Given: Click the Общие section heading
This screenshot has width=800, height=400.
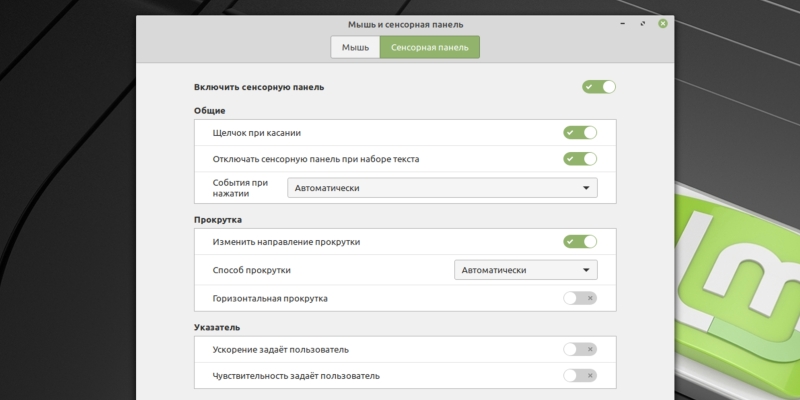Looking at the screenshot, I should [x=209, y=111].
